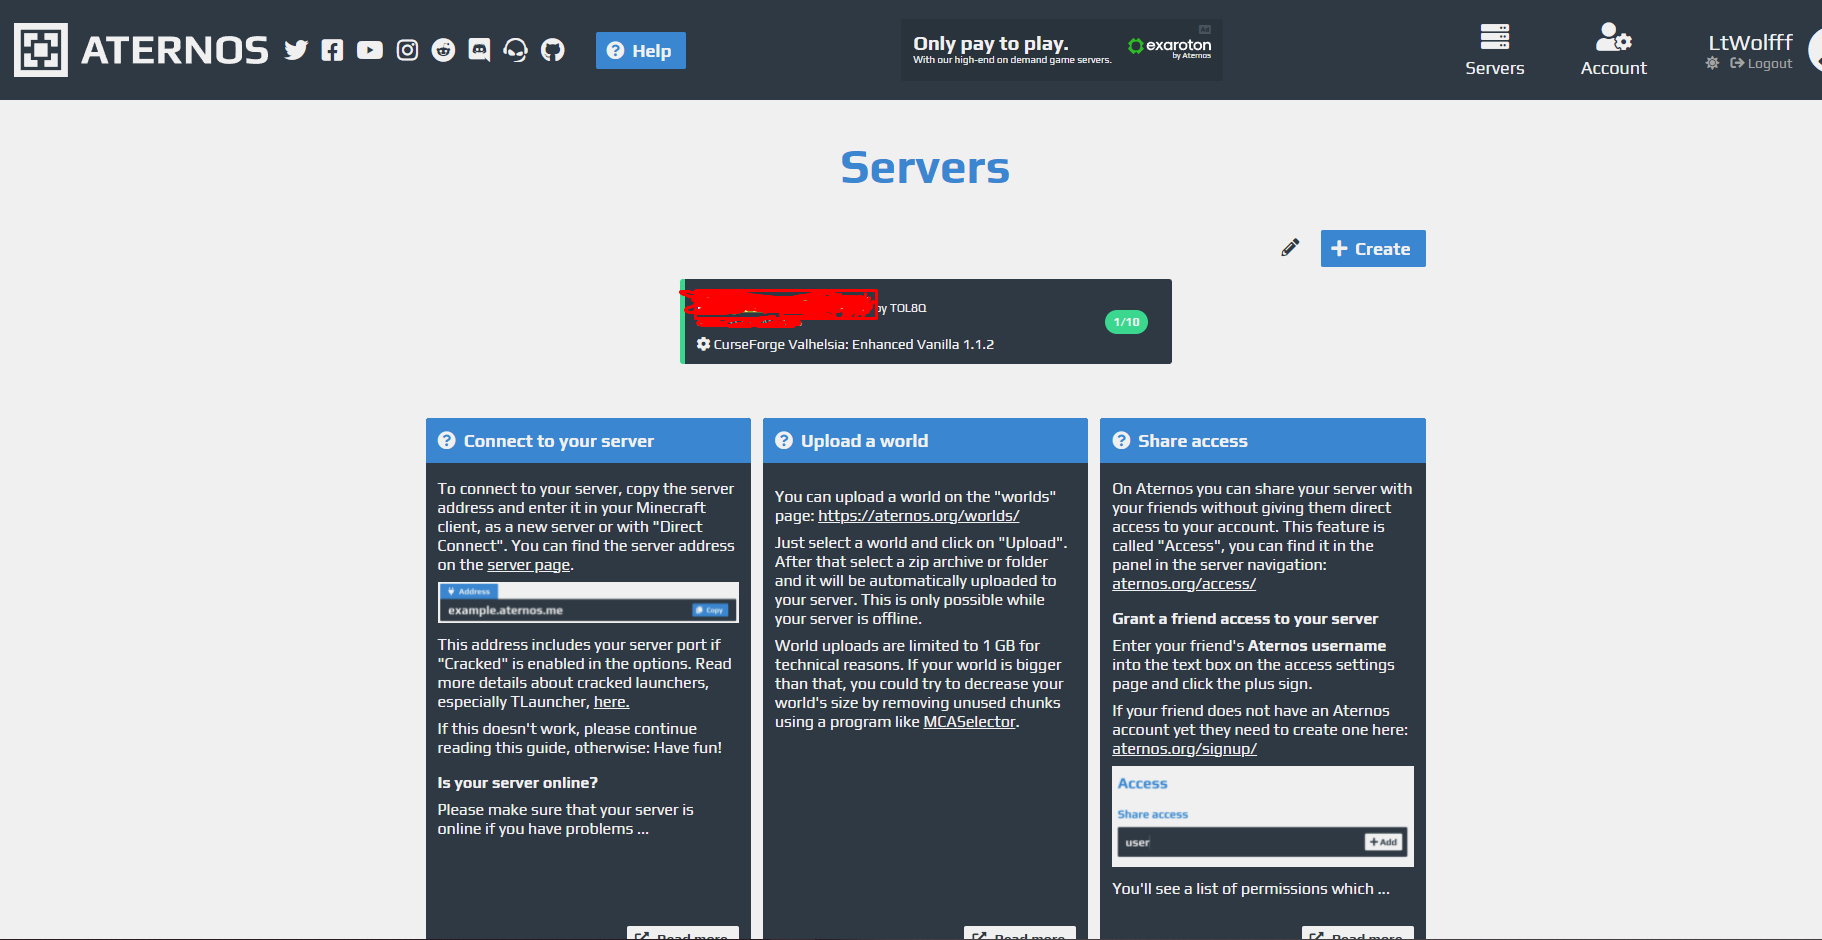Toggle the sun theme icon

(x=1713, y=63)
